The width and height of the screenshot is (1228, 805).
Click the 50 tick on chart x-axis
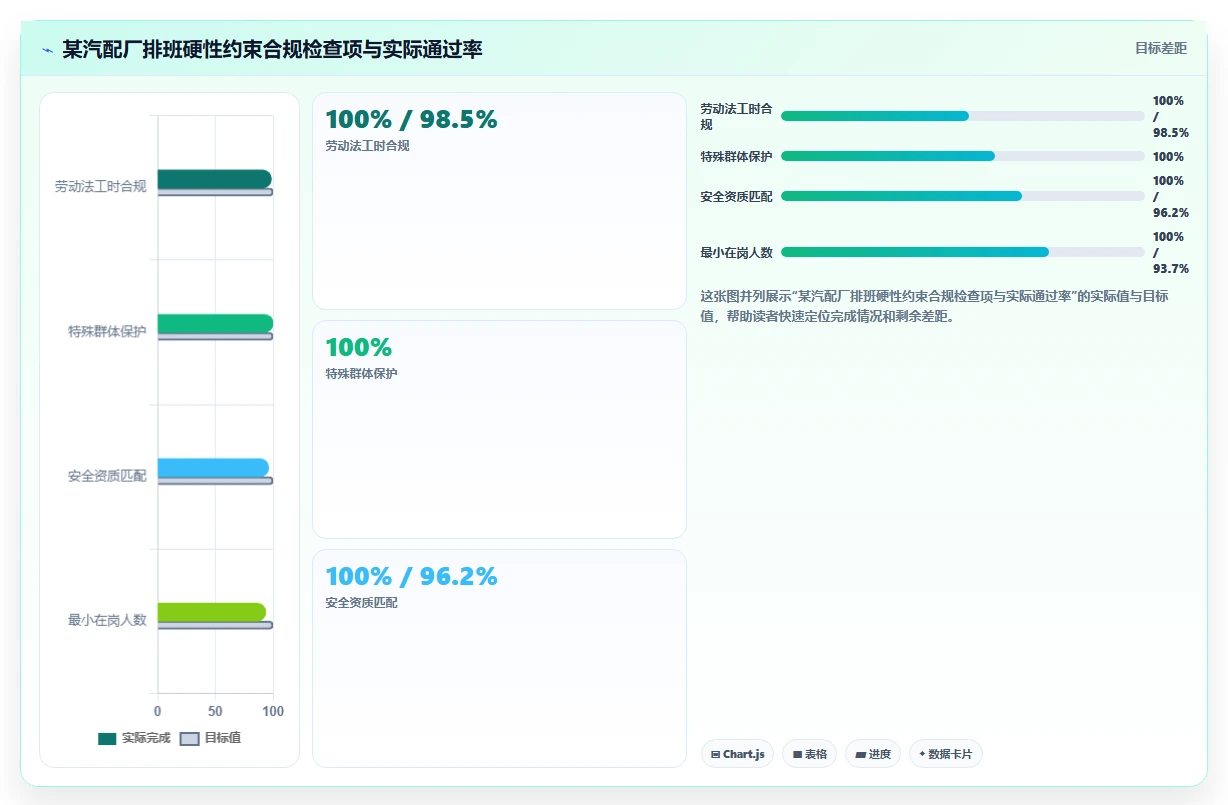(x=215, y=711)
